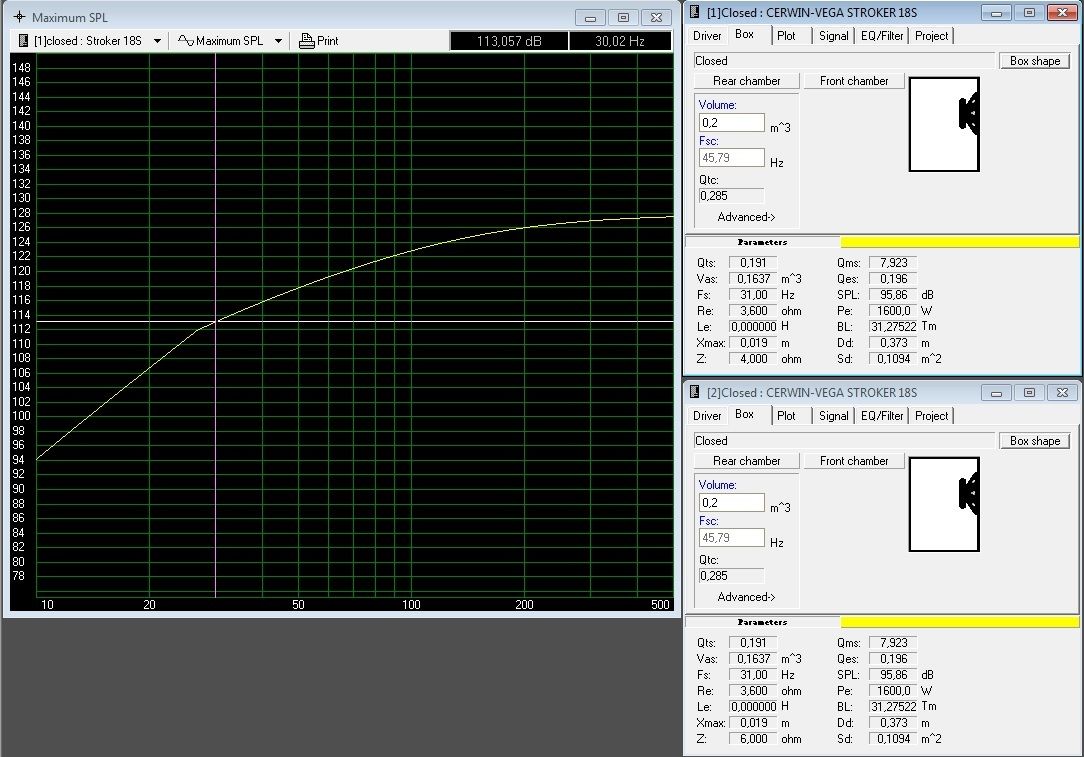Click the crosshair icon in Maximum SPL title bar
Viewport: 1084px width, 757px height.
click(x=19, y=17)
